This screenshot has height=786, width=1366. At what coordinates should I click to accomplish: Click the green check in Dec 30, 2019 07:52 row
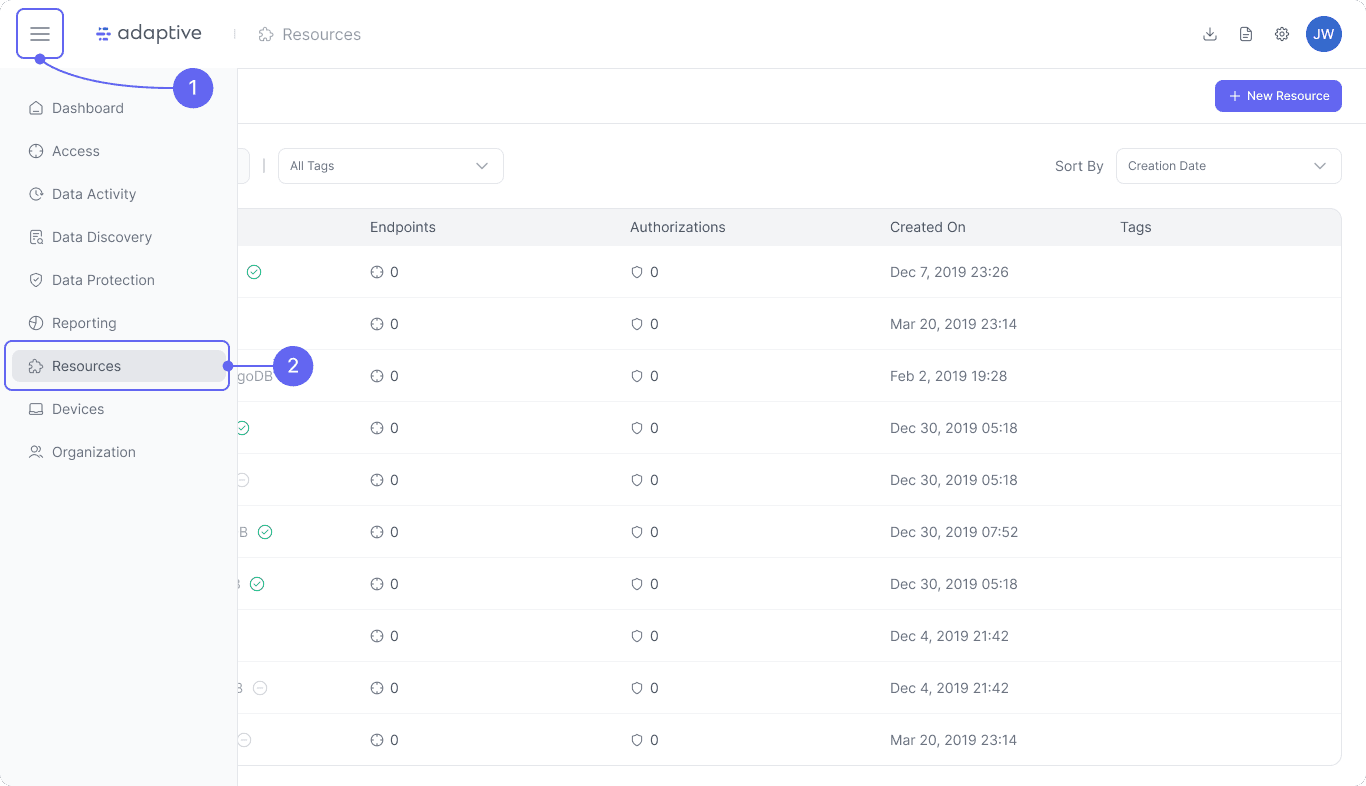click(x=265, y=532)
